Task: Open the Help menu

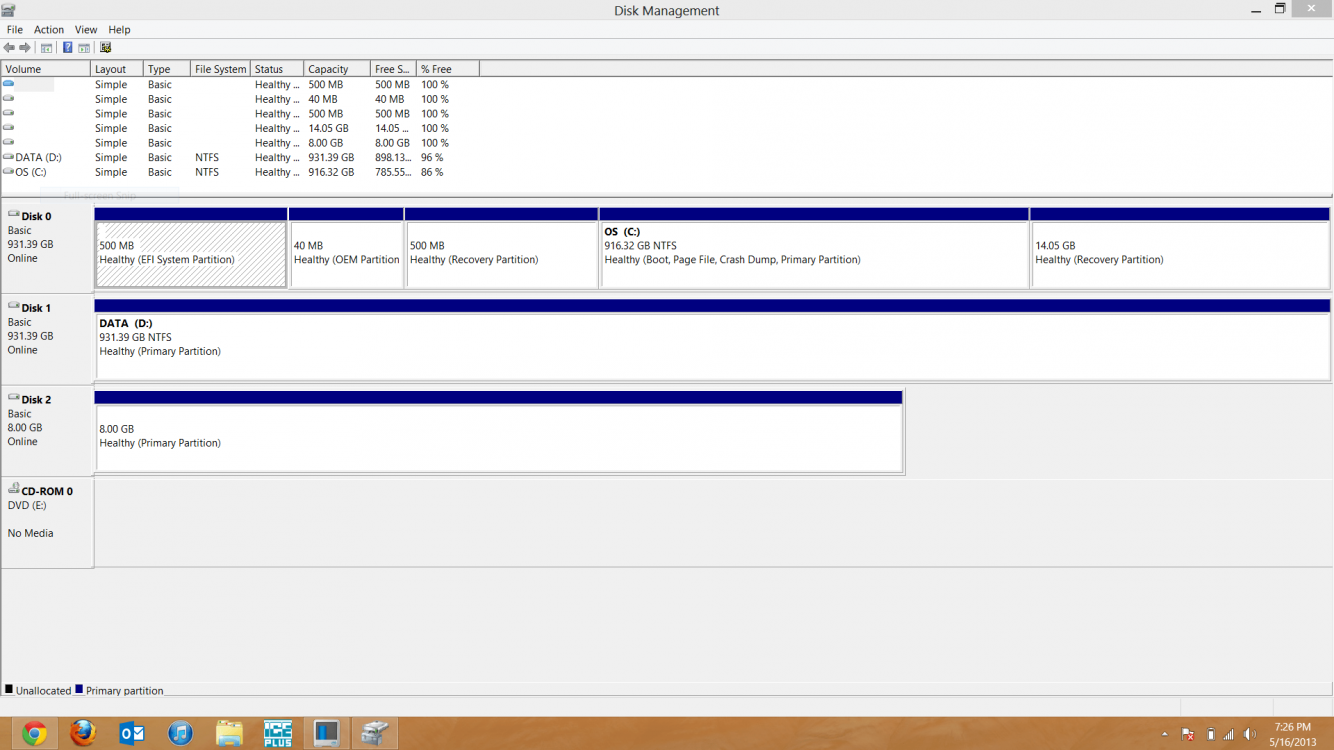Action: pyautogui.click(x=119, y=30)
